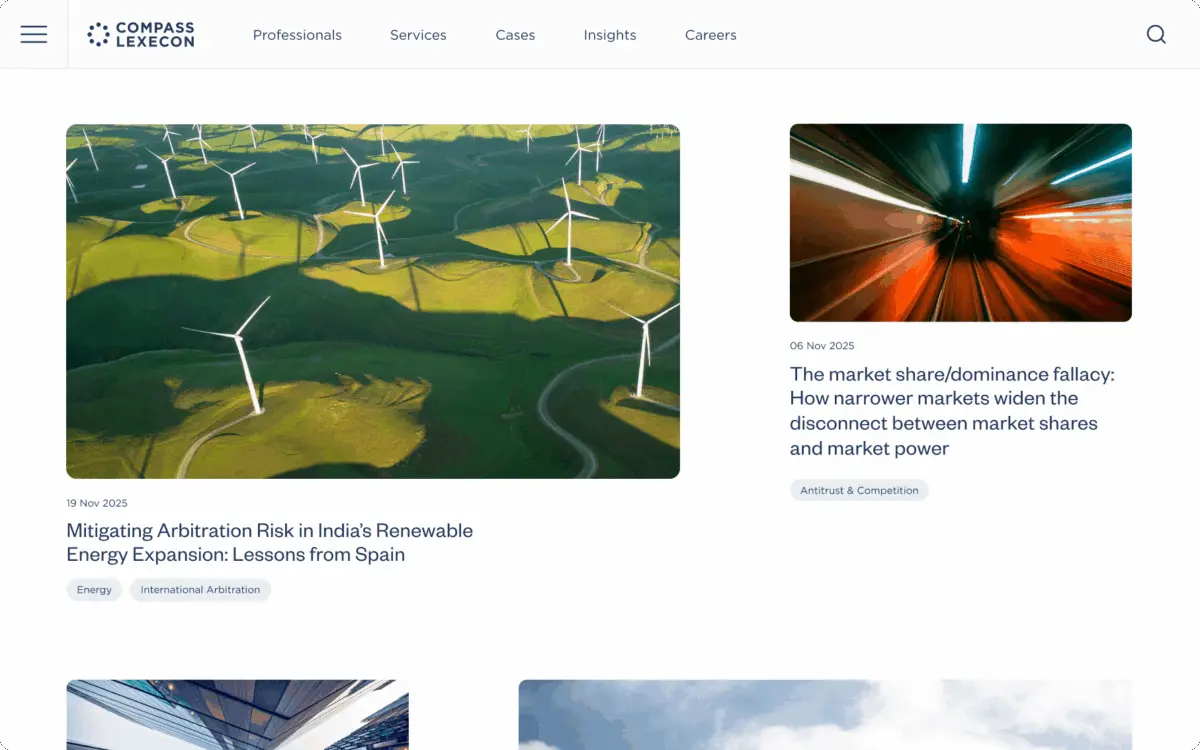Click the 06 Nov 2025 date
Viewport: 1200px width, 750px height.
coord(822,346)
